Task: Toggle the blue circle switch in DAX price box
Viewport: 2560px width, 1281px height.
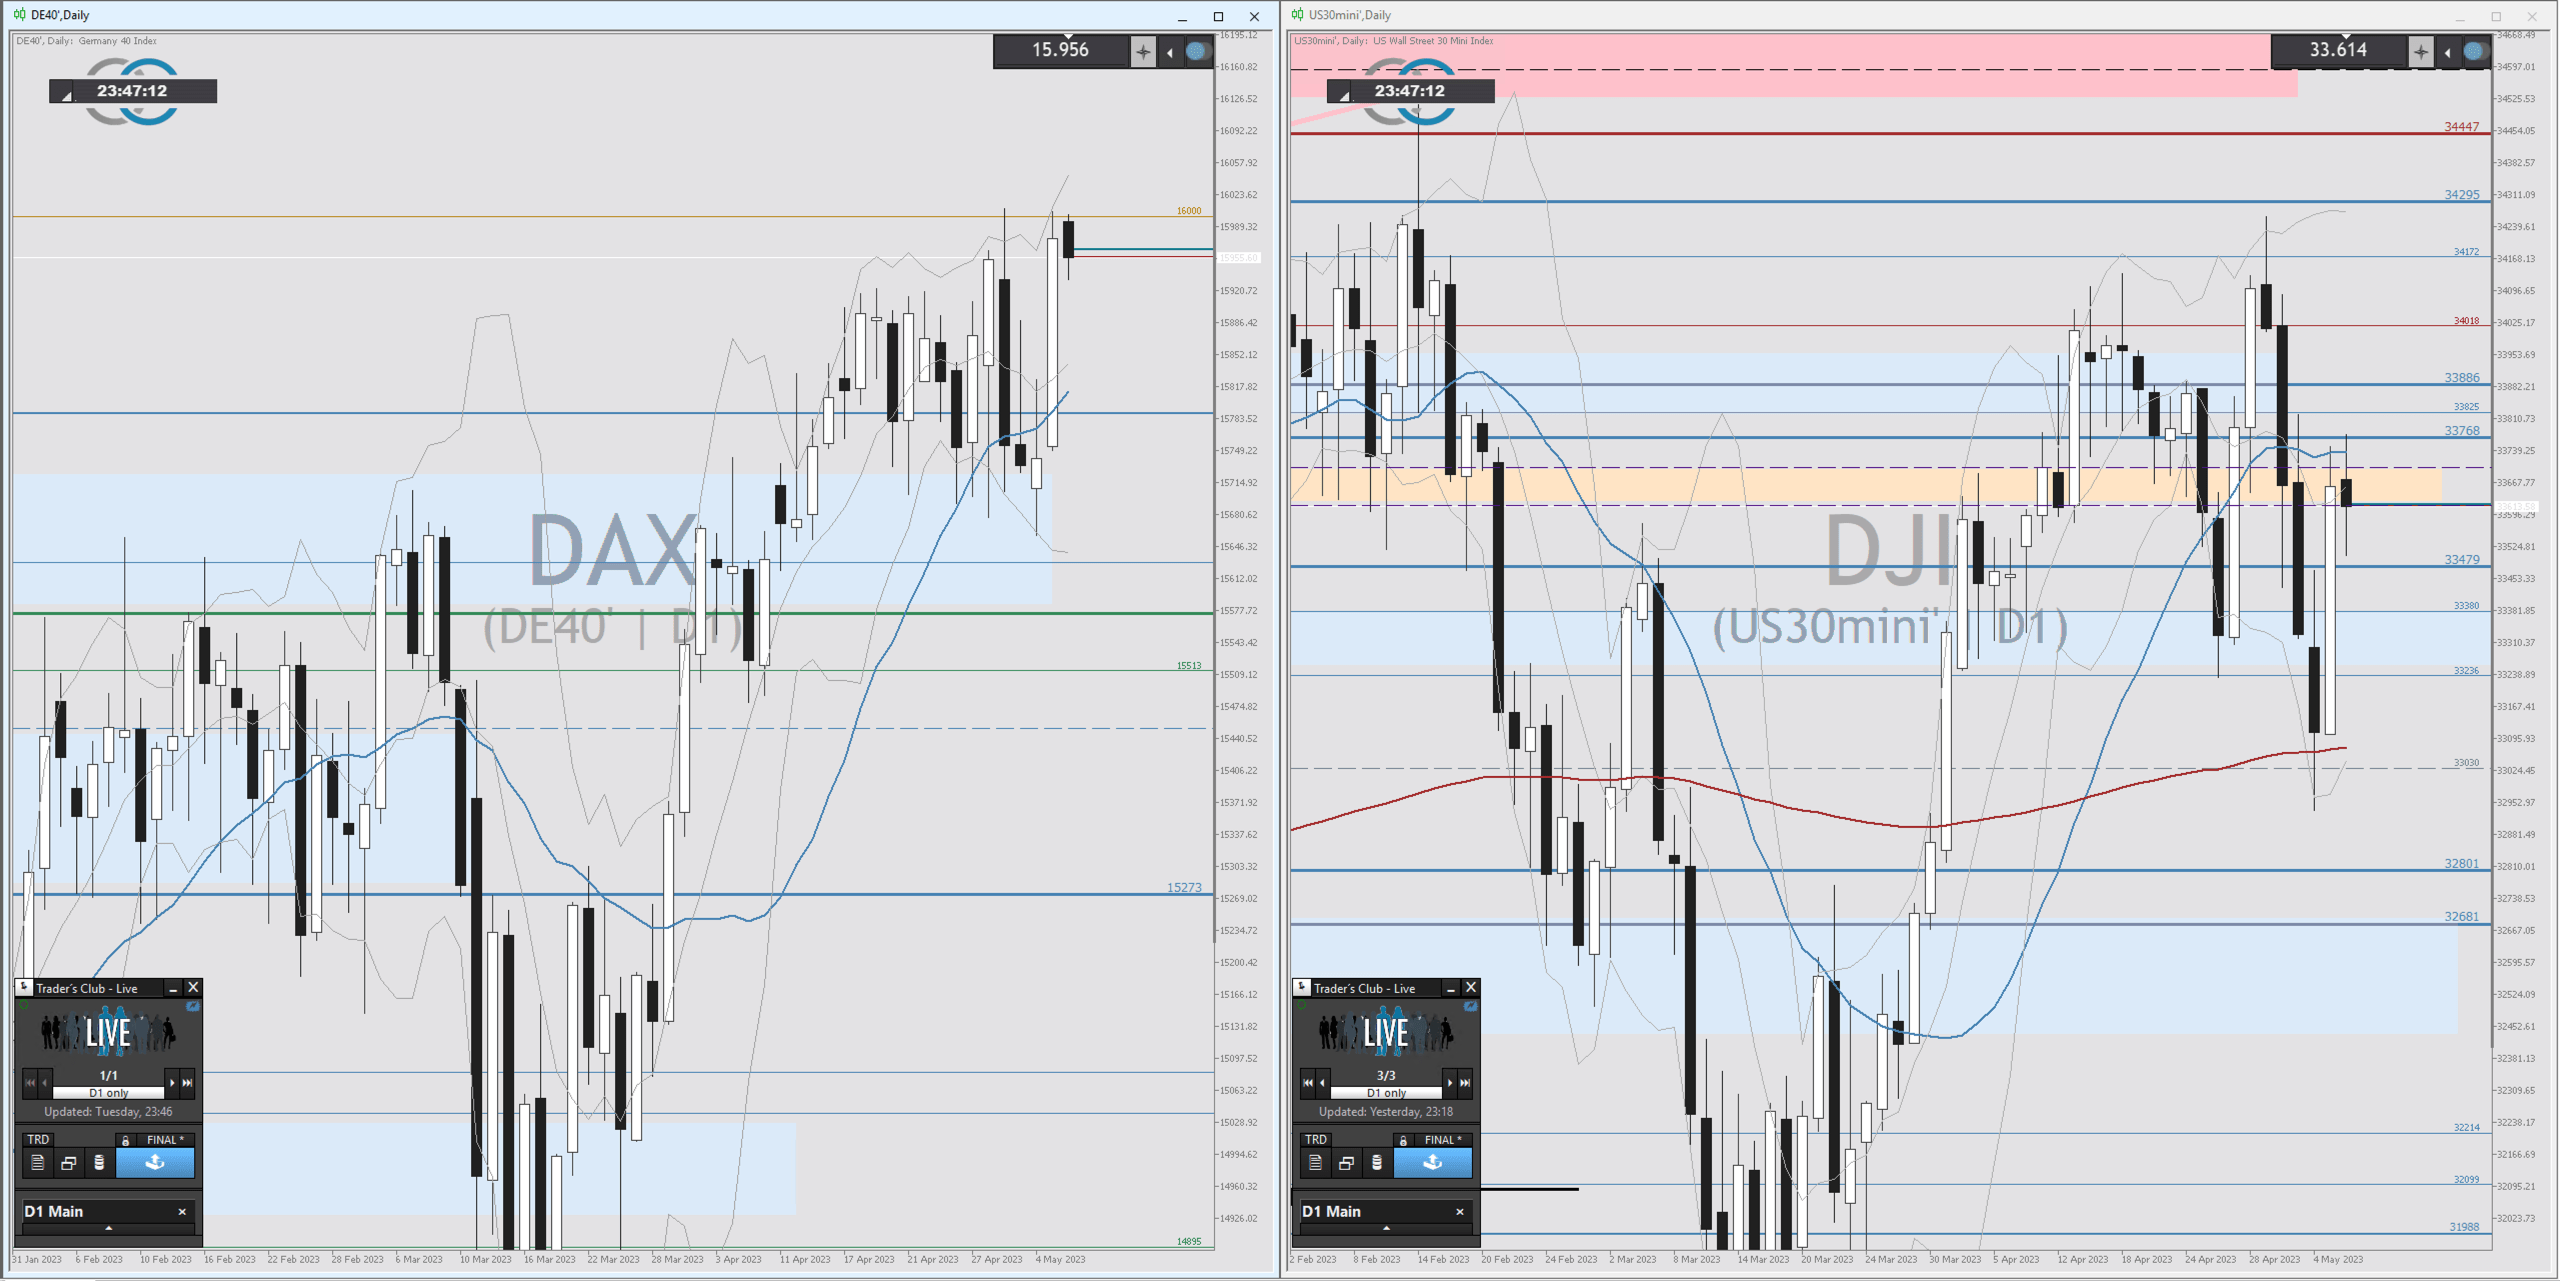Action: 1197,51
